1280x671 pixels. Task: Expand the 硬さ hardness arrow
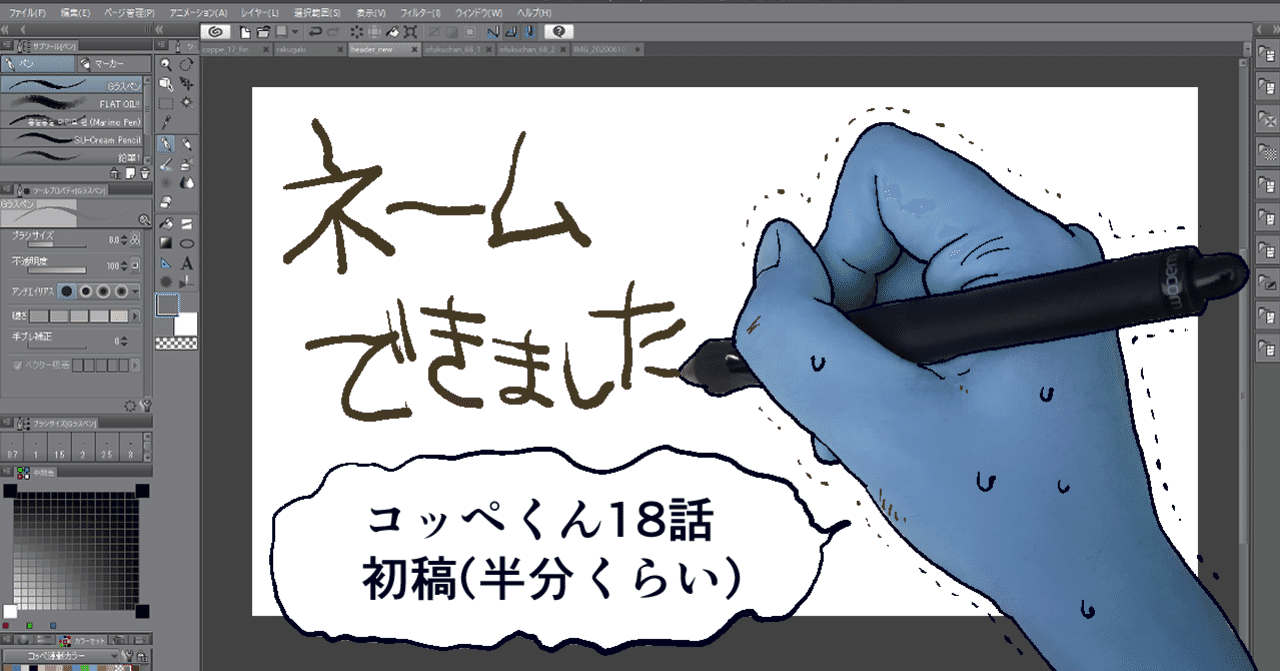coord(135,316)
